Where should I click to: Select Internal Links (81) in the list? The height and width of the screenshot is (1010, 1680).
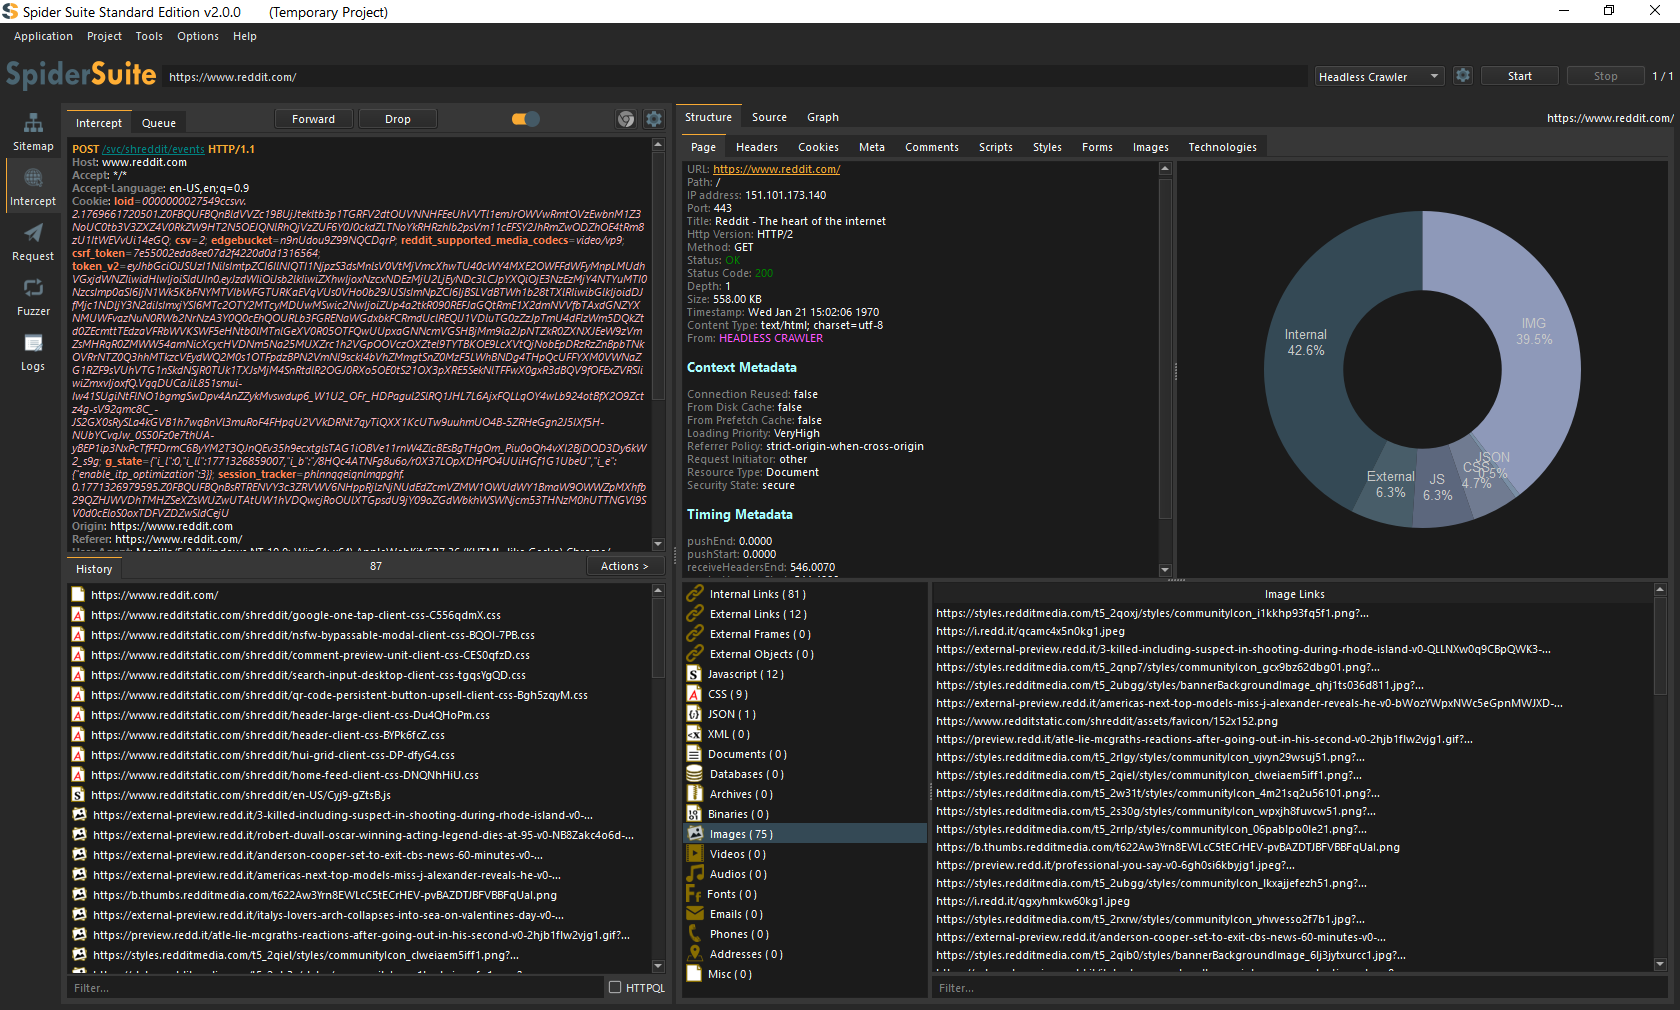coord(757,594)
